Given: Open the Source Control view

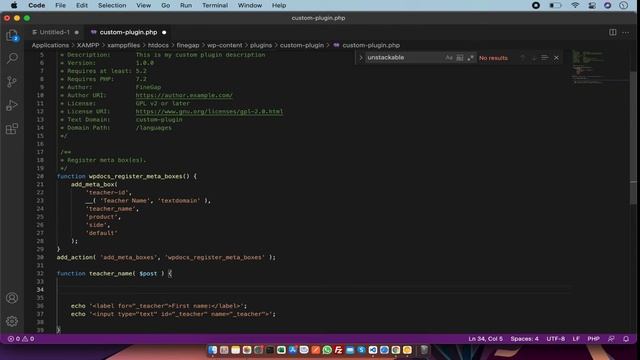Looking at the screenshot, I should [x=12, y=82].
